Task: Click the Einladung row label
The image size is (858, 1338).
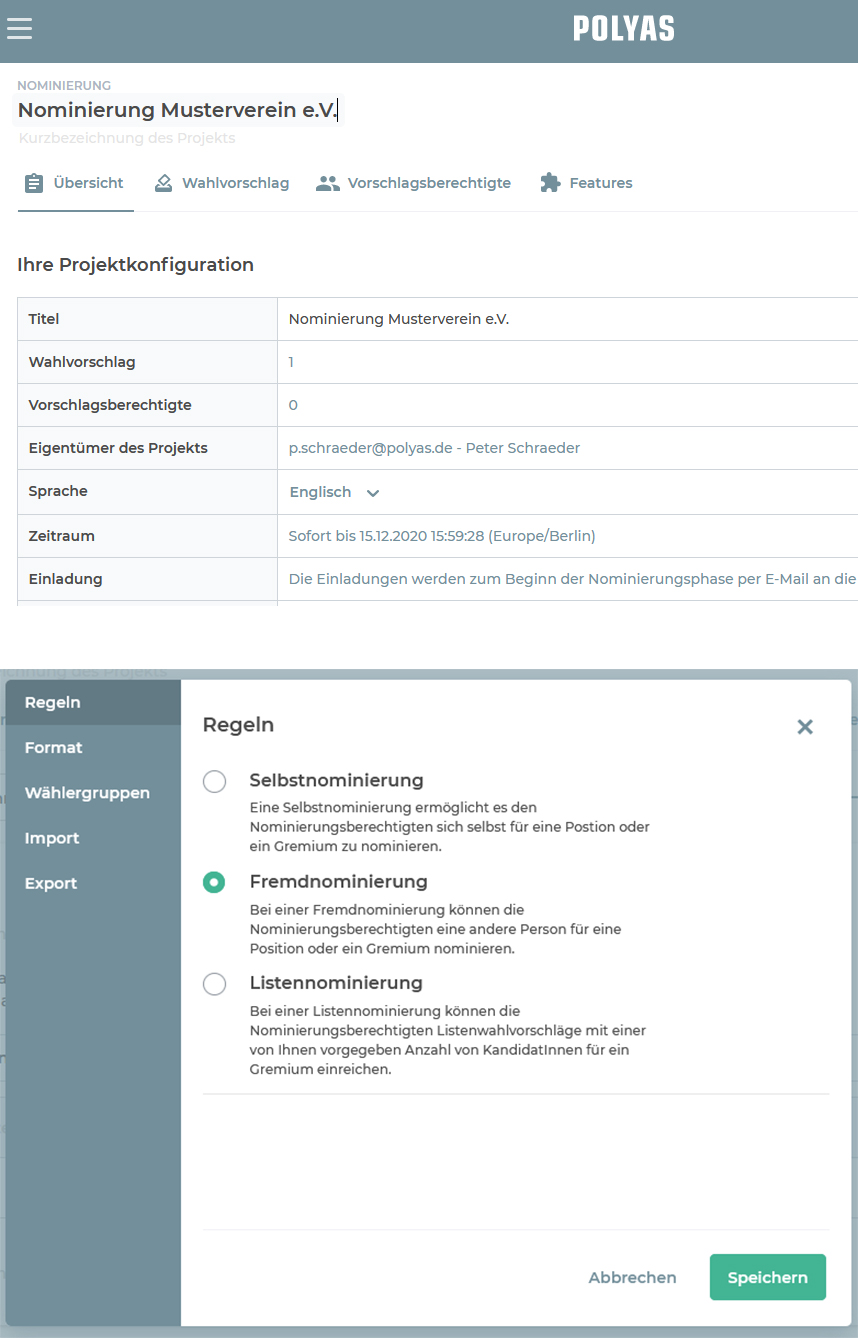Action: point(66,579)
